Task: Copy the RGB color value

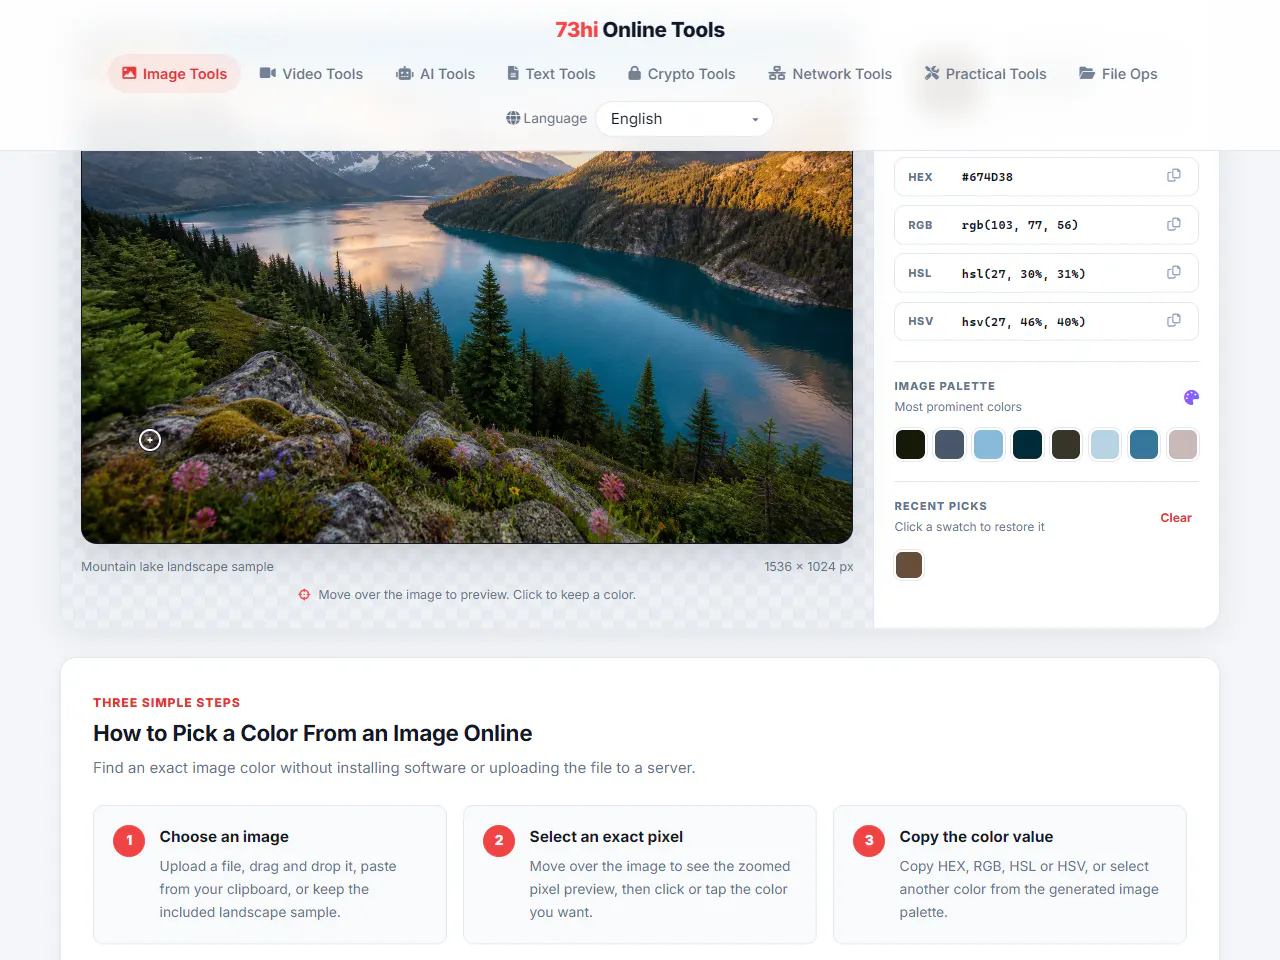Action: [1174, 224]
